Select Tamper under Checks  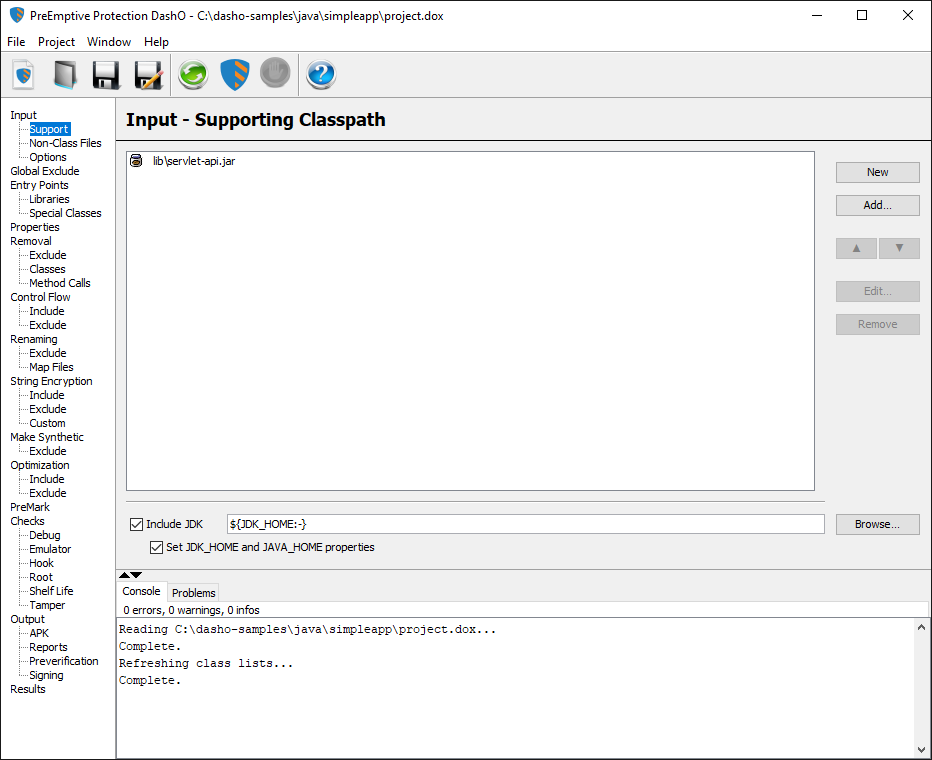click(x=48, y=605)
